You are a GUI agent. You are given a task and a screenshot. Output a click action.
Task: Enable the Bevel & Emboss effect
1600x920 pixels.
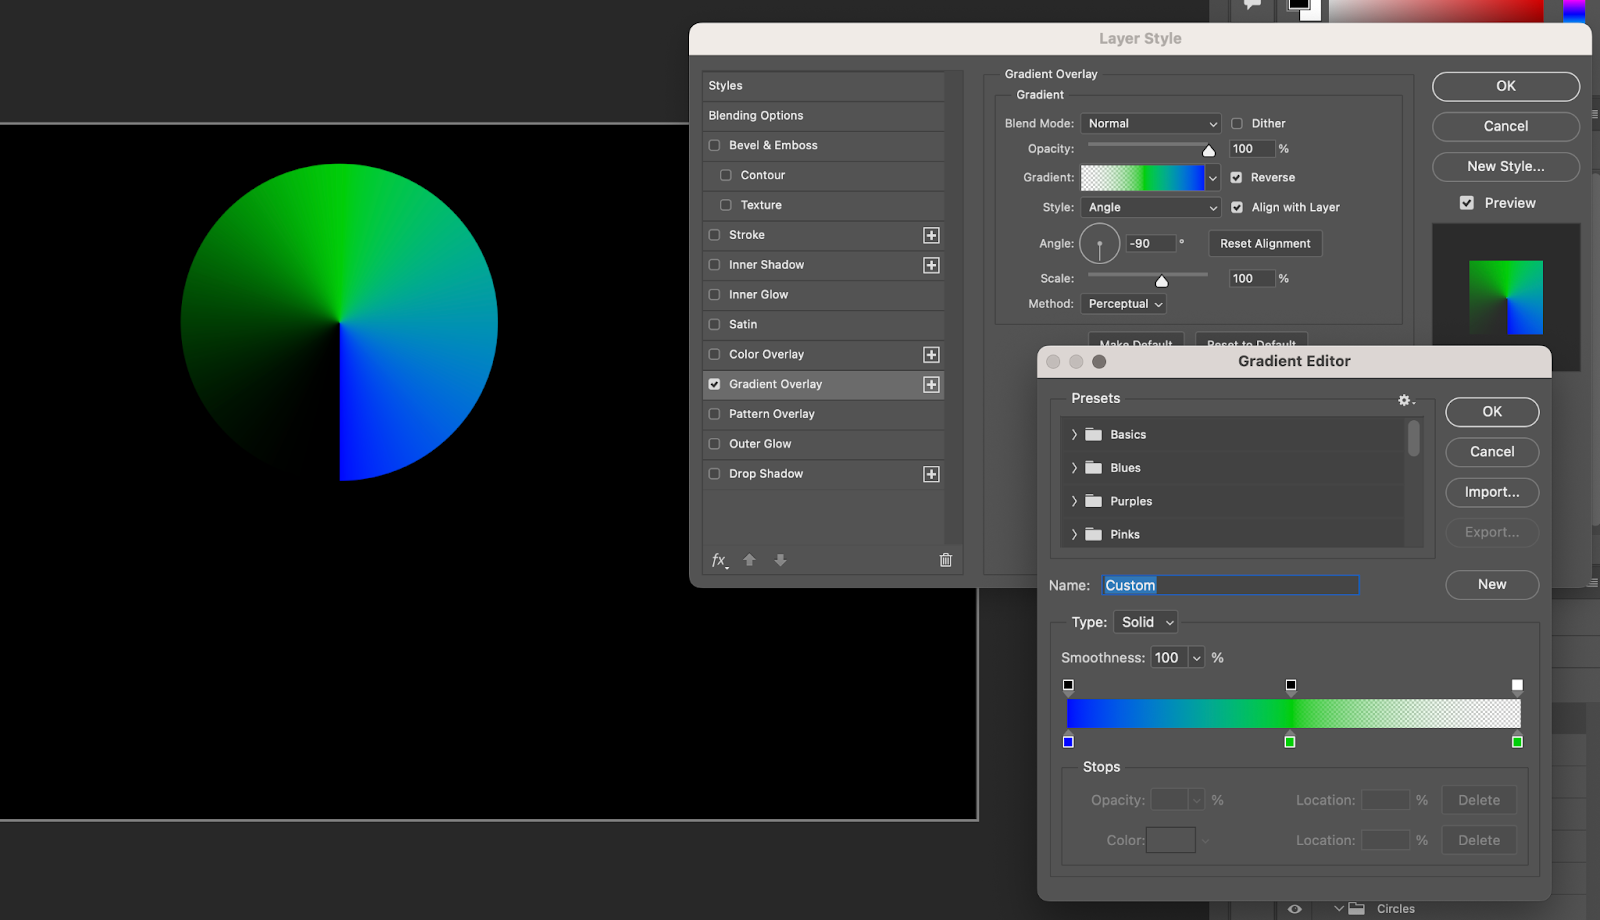point(715,146)
